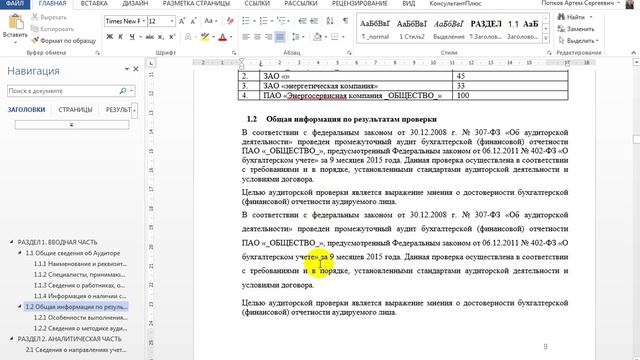Click Copy (Копировать) in the clipboard group
This screenshot has width=640, height=360.
53,29
